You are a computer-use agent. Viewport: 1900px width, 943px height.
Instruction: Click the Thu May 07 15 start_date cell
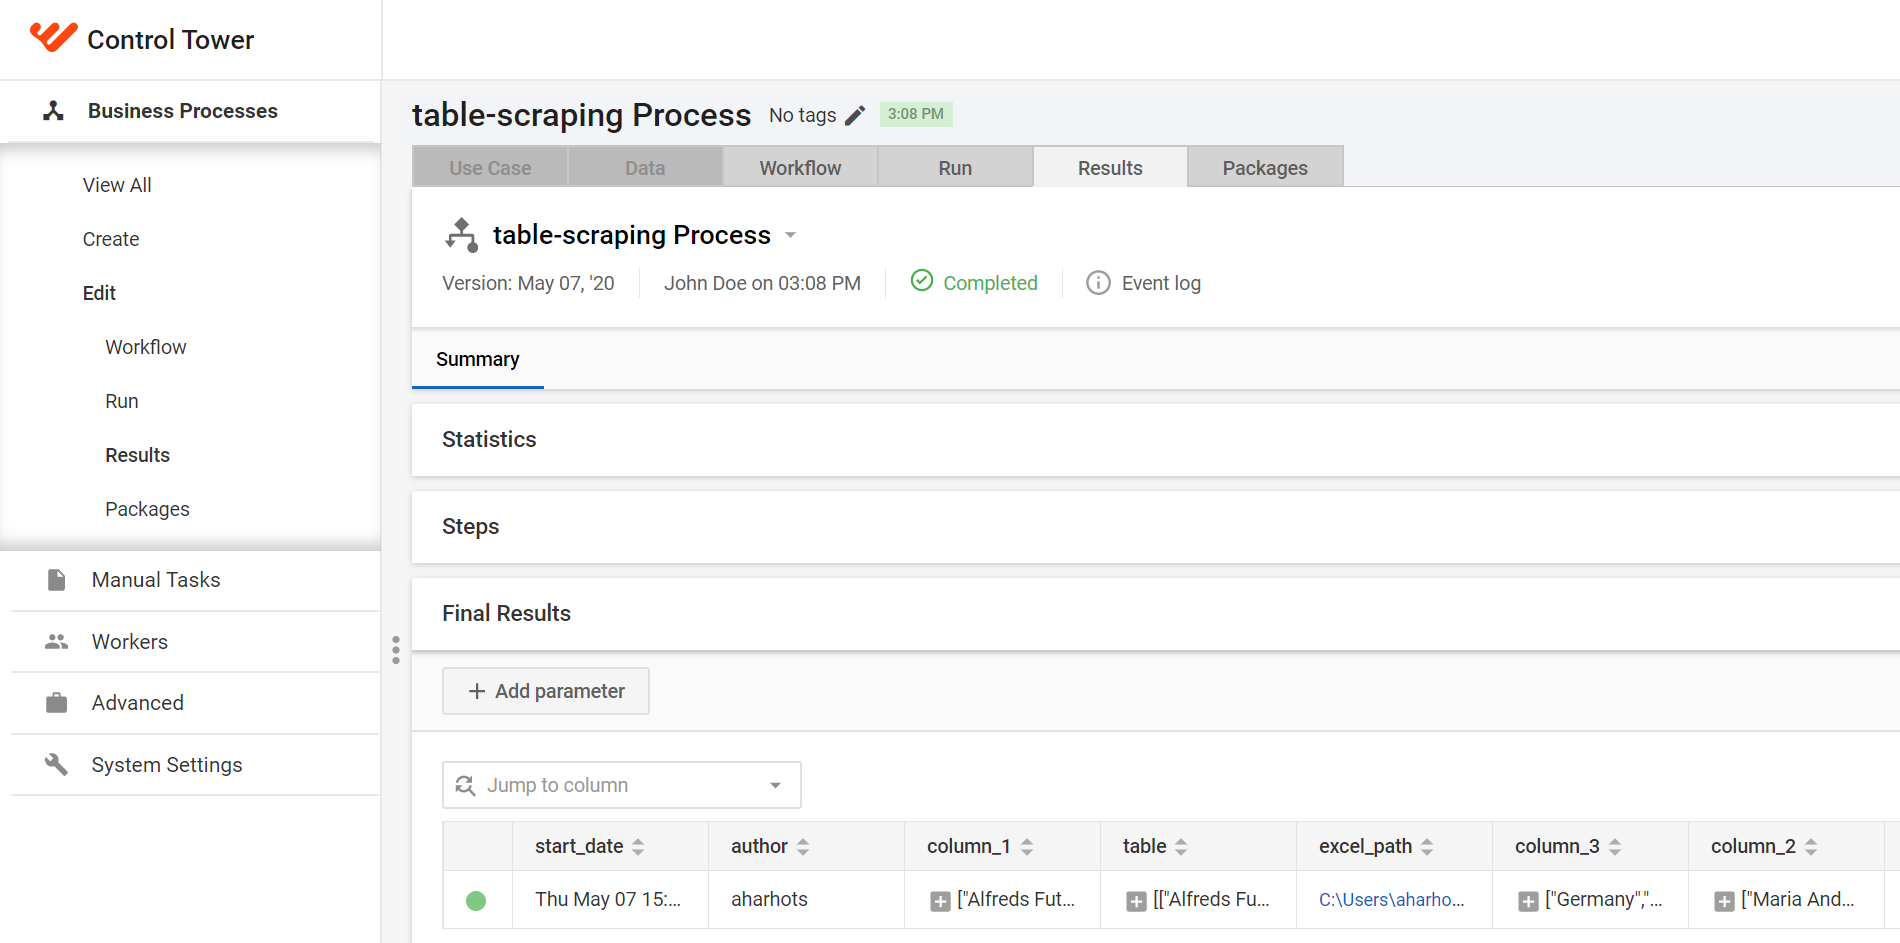pos(608,899)
